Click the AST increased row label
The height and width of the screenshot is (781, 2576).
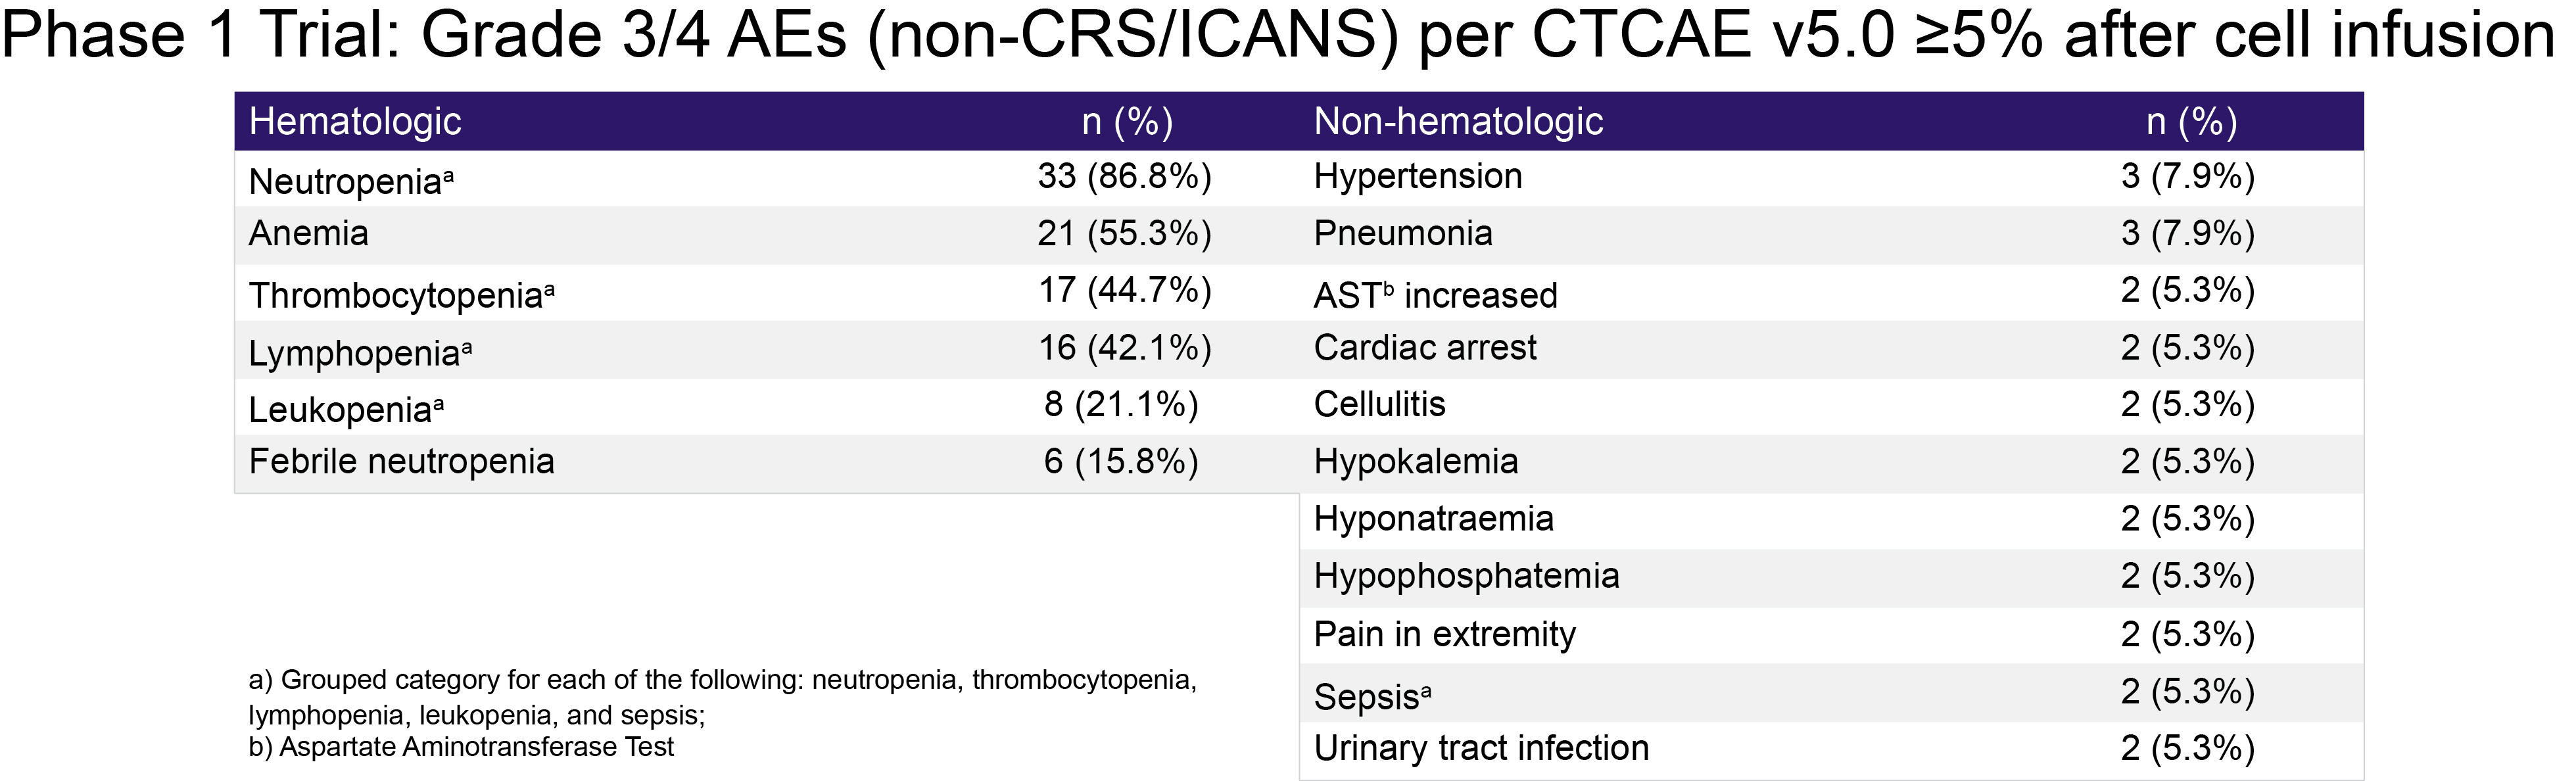click(1435, 296)
